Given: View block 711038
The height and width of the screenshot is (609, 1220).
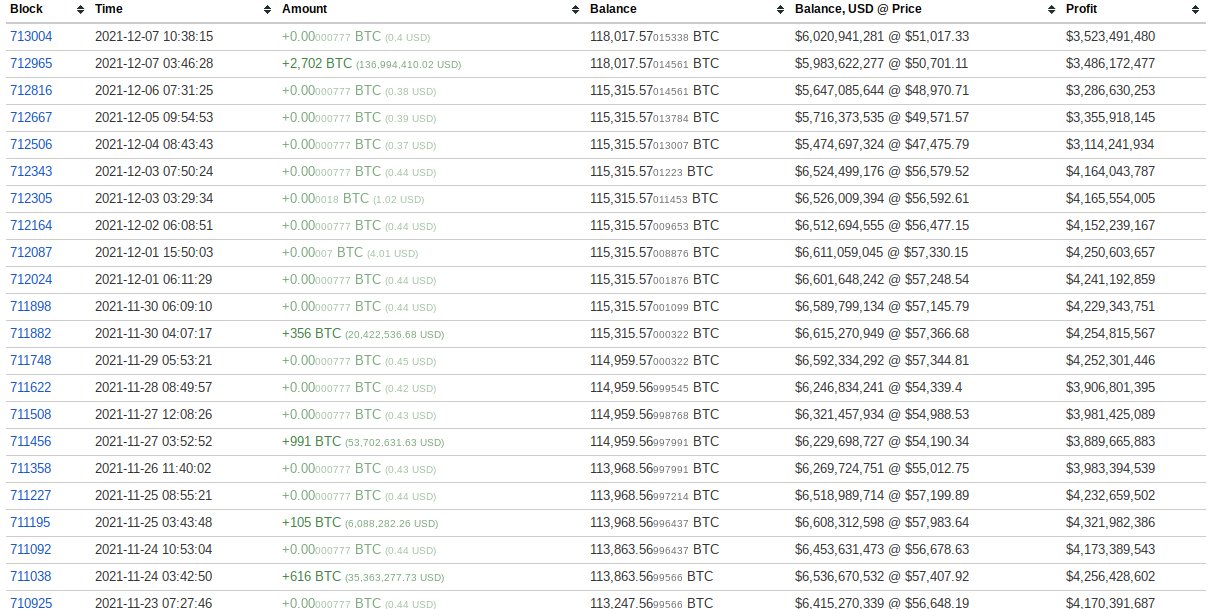Looking at the screenshot, I should (x=22, y=576).
